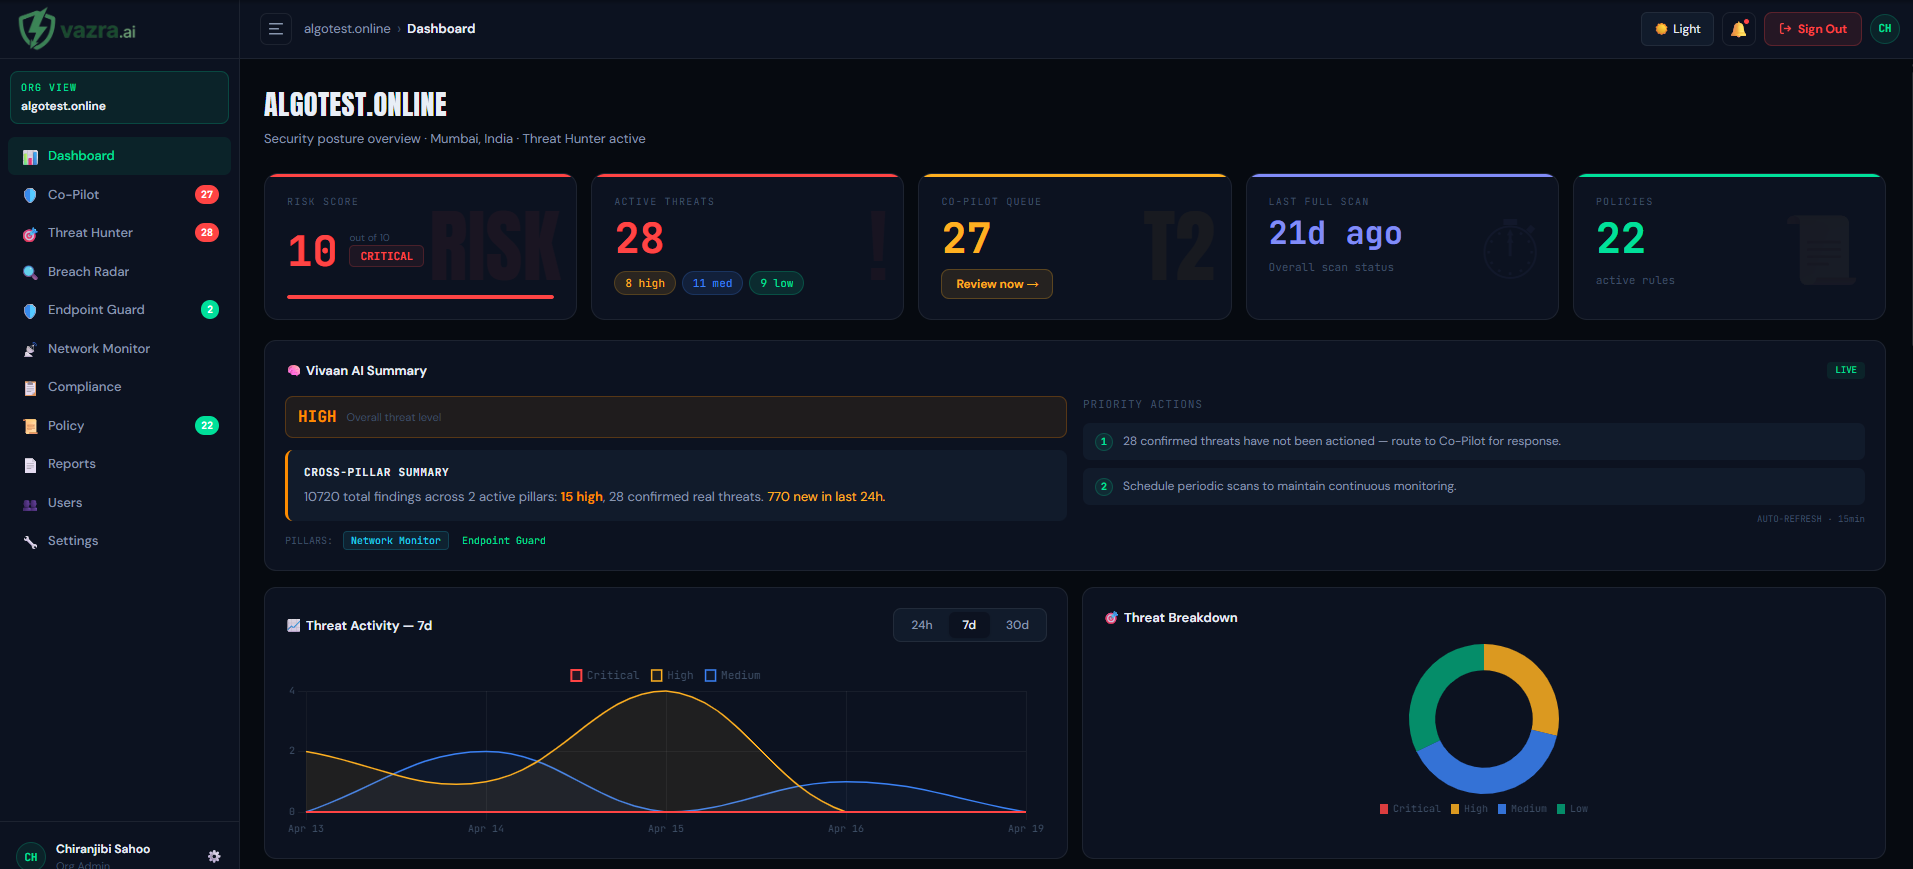Image resolution: width=1913 pixels, height=869 pixels.
Task: Click priority action 2 about periodic scans
Action: pyautogui.click(x=1474, y=486)
